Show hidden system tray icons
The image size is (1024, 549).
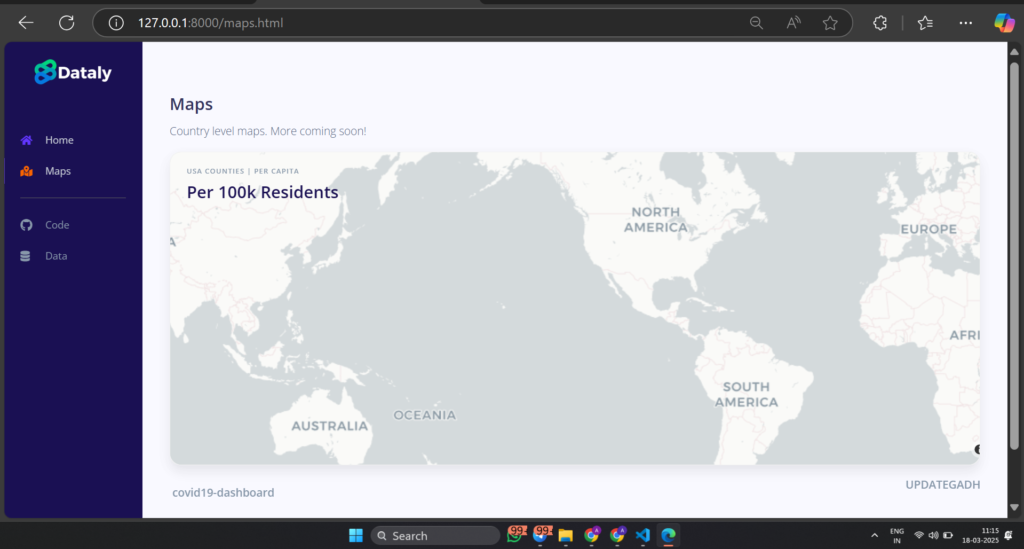pyautogui.click(x=874, y=535)
